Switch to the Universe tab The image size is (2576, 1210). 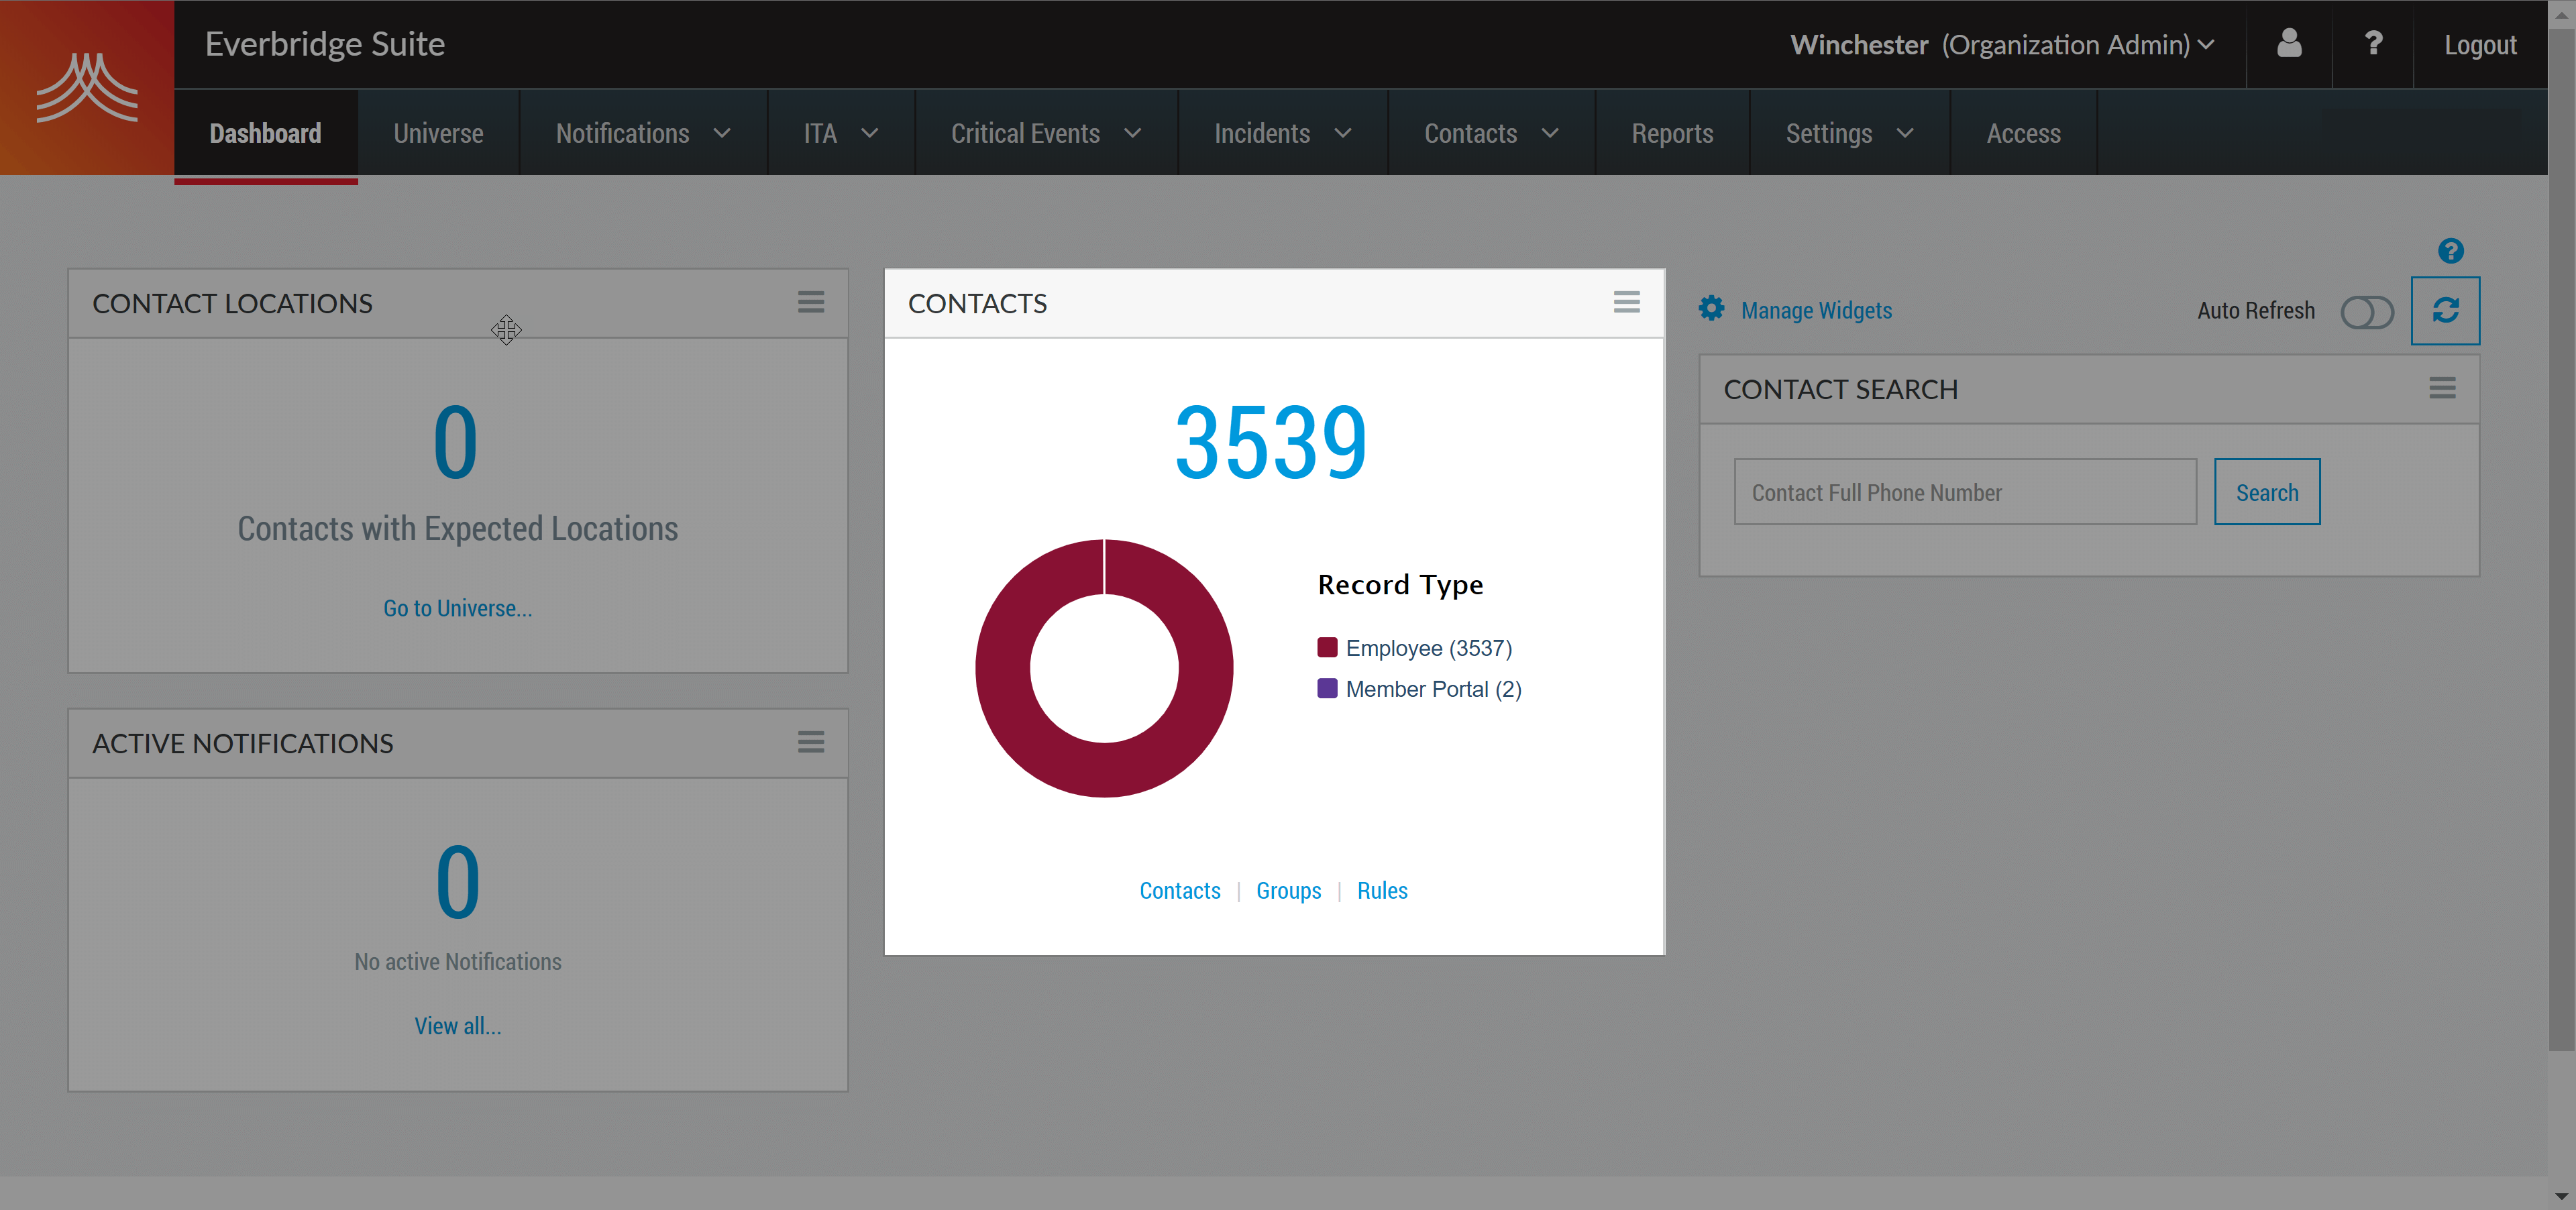point(438,133)
